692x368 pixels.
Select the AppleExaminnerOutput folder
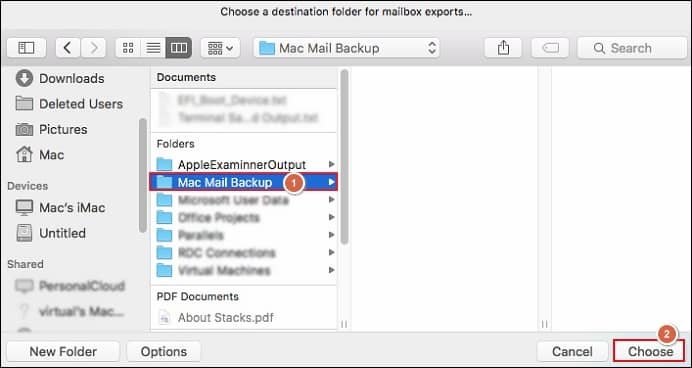(244, 165)
